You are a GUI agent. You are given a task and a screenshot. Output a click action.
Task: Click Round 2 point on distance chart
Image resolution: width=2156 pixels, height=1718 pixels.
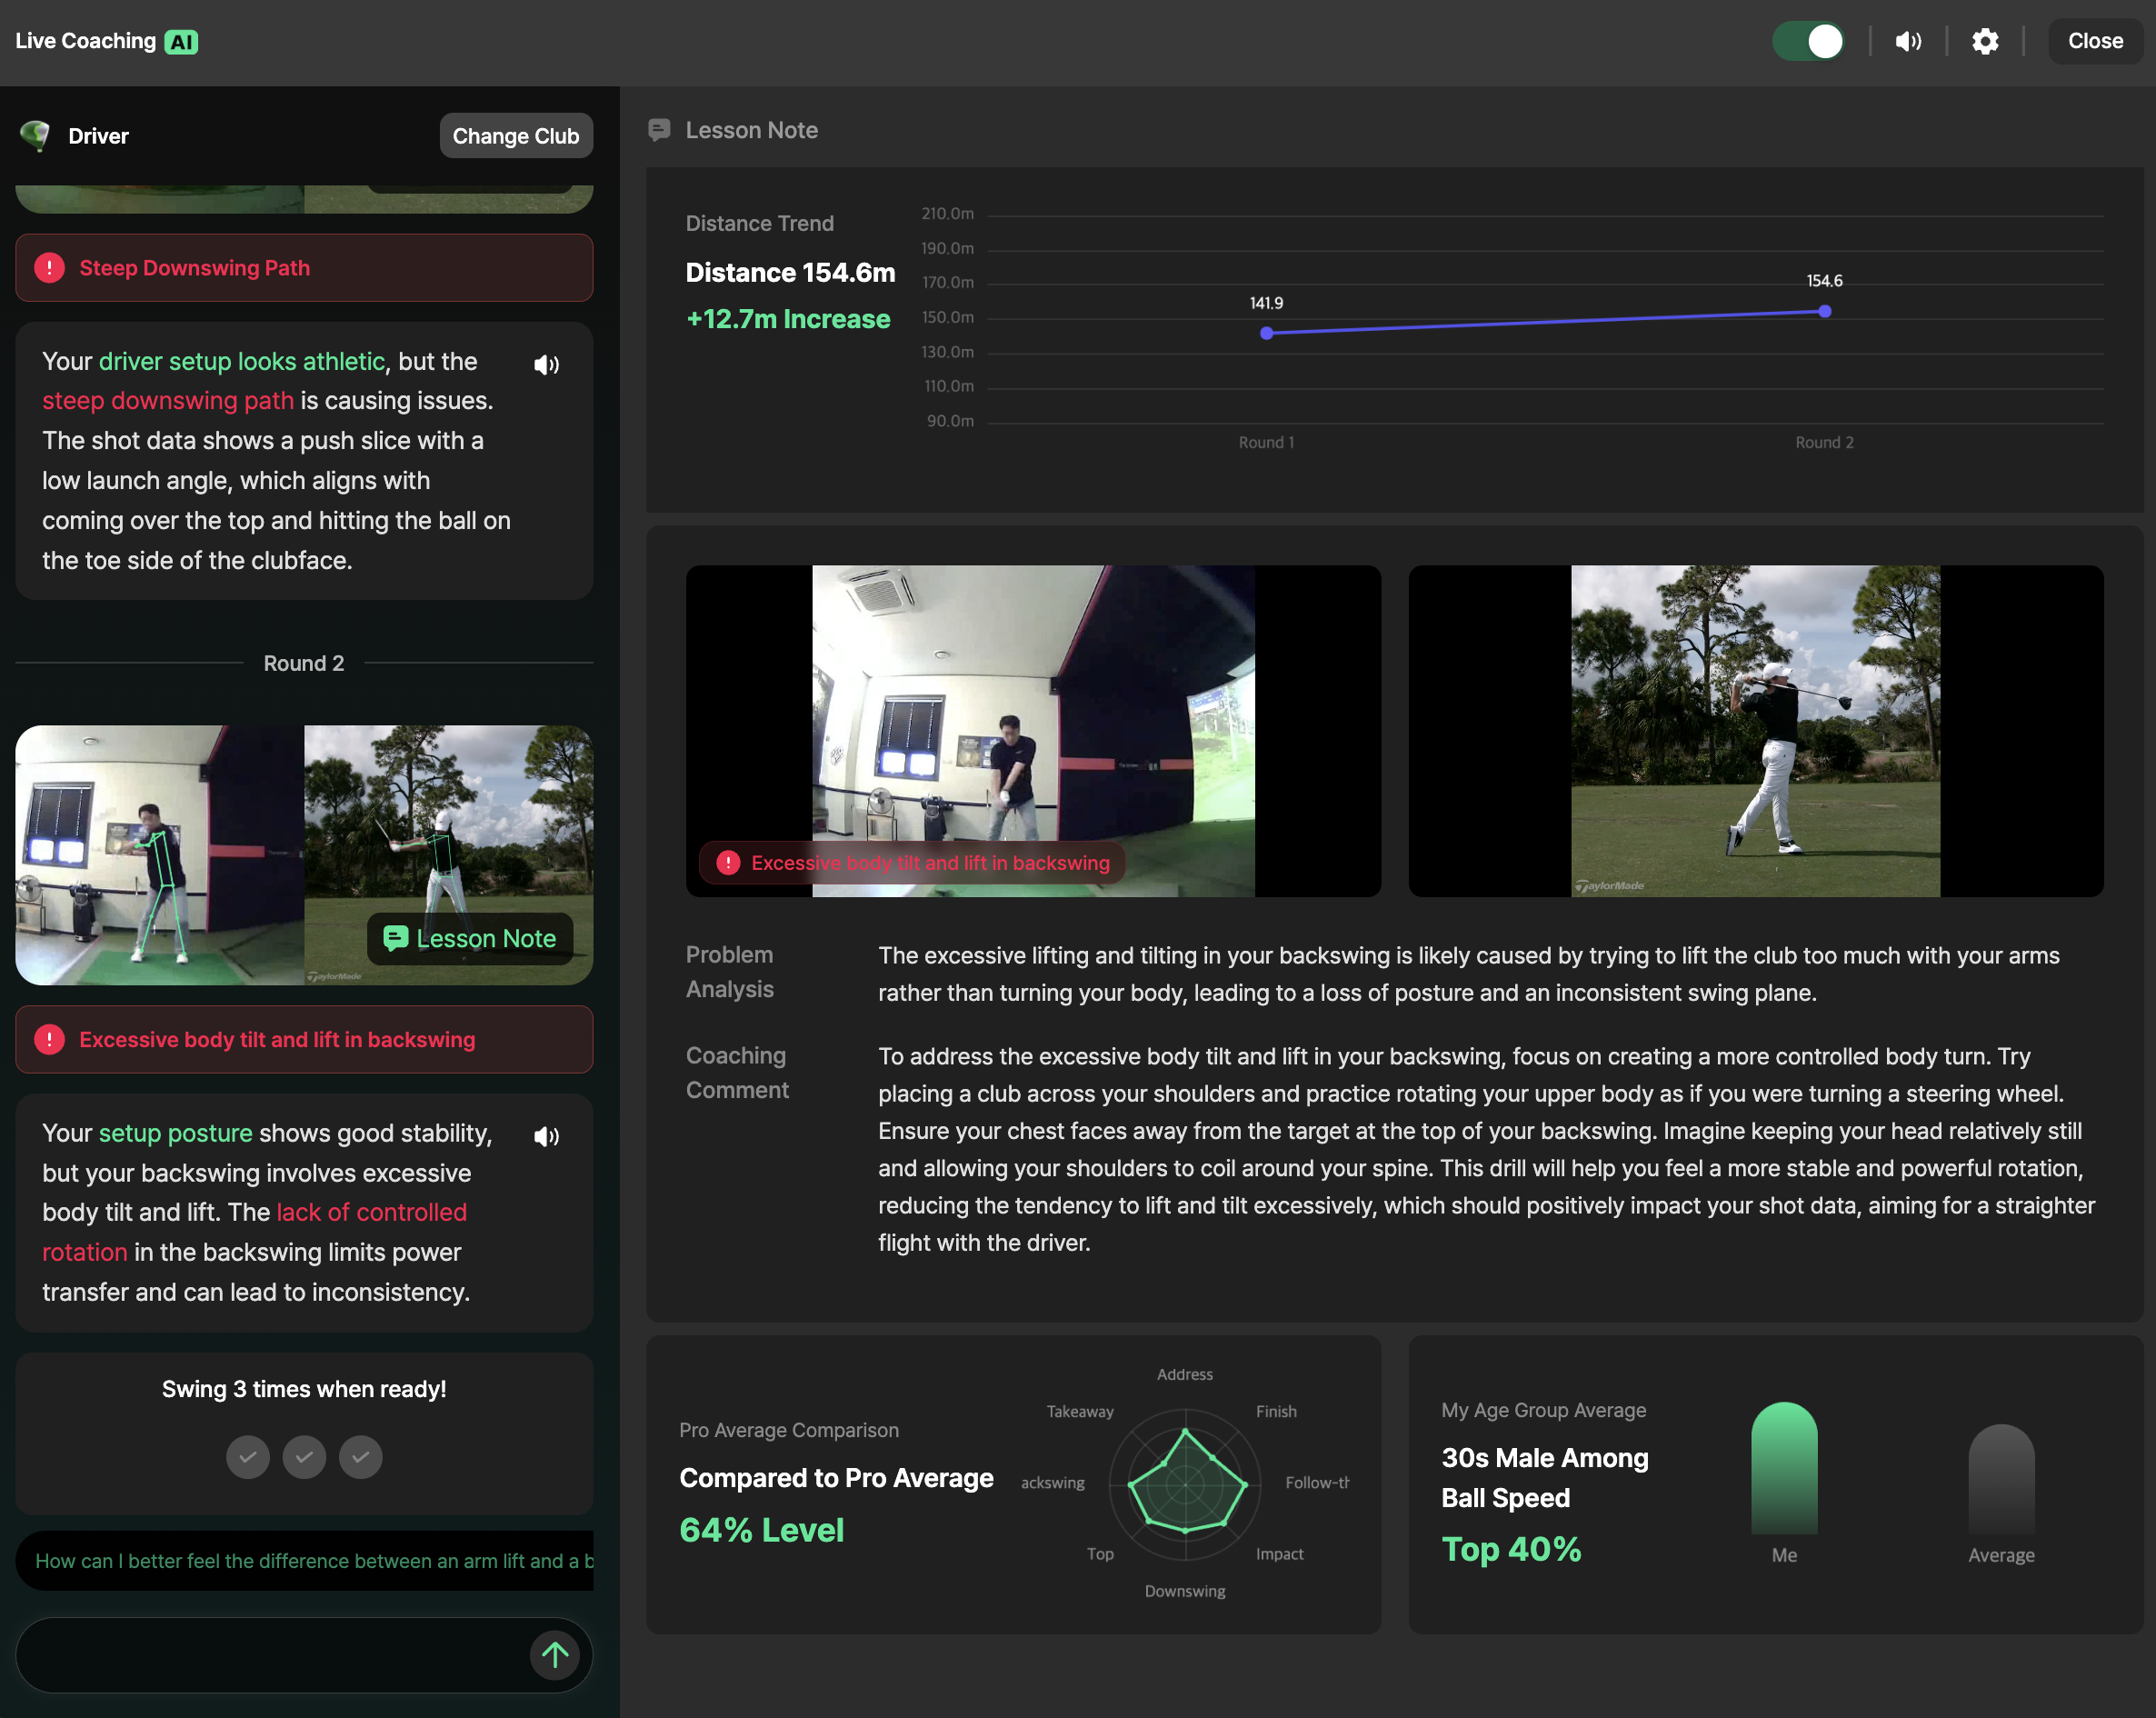[1824, 312]
